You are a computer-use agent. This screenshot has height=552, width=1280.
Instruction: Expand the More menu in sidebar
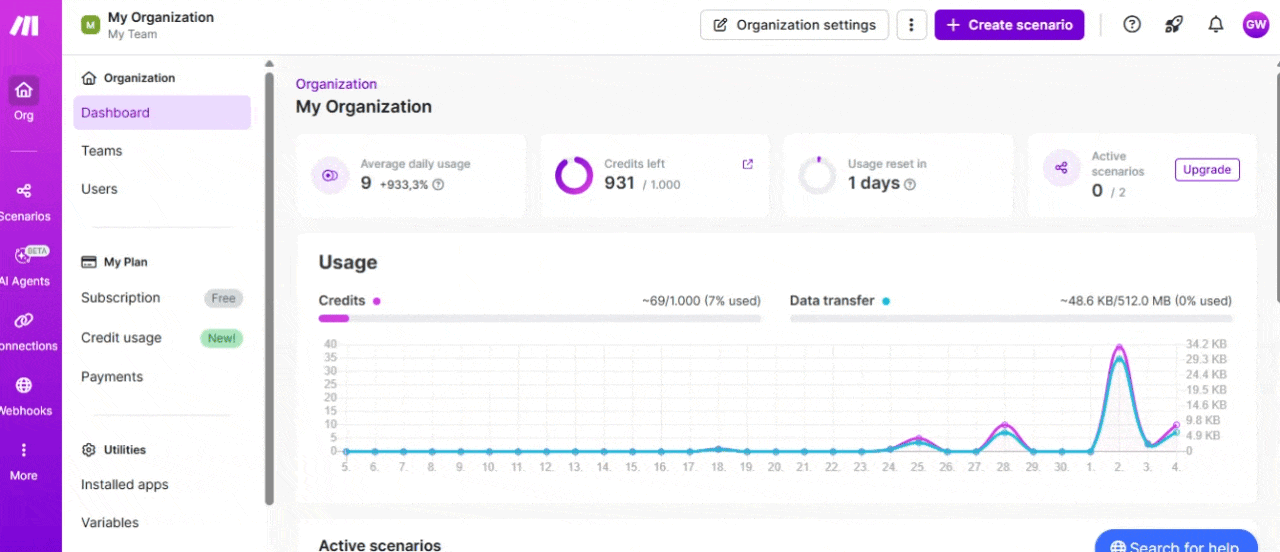24,461
